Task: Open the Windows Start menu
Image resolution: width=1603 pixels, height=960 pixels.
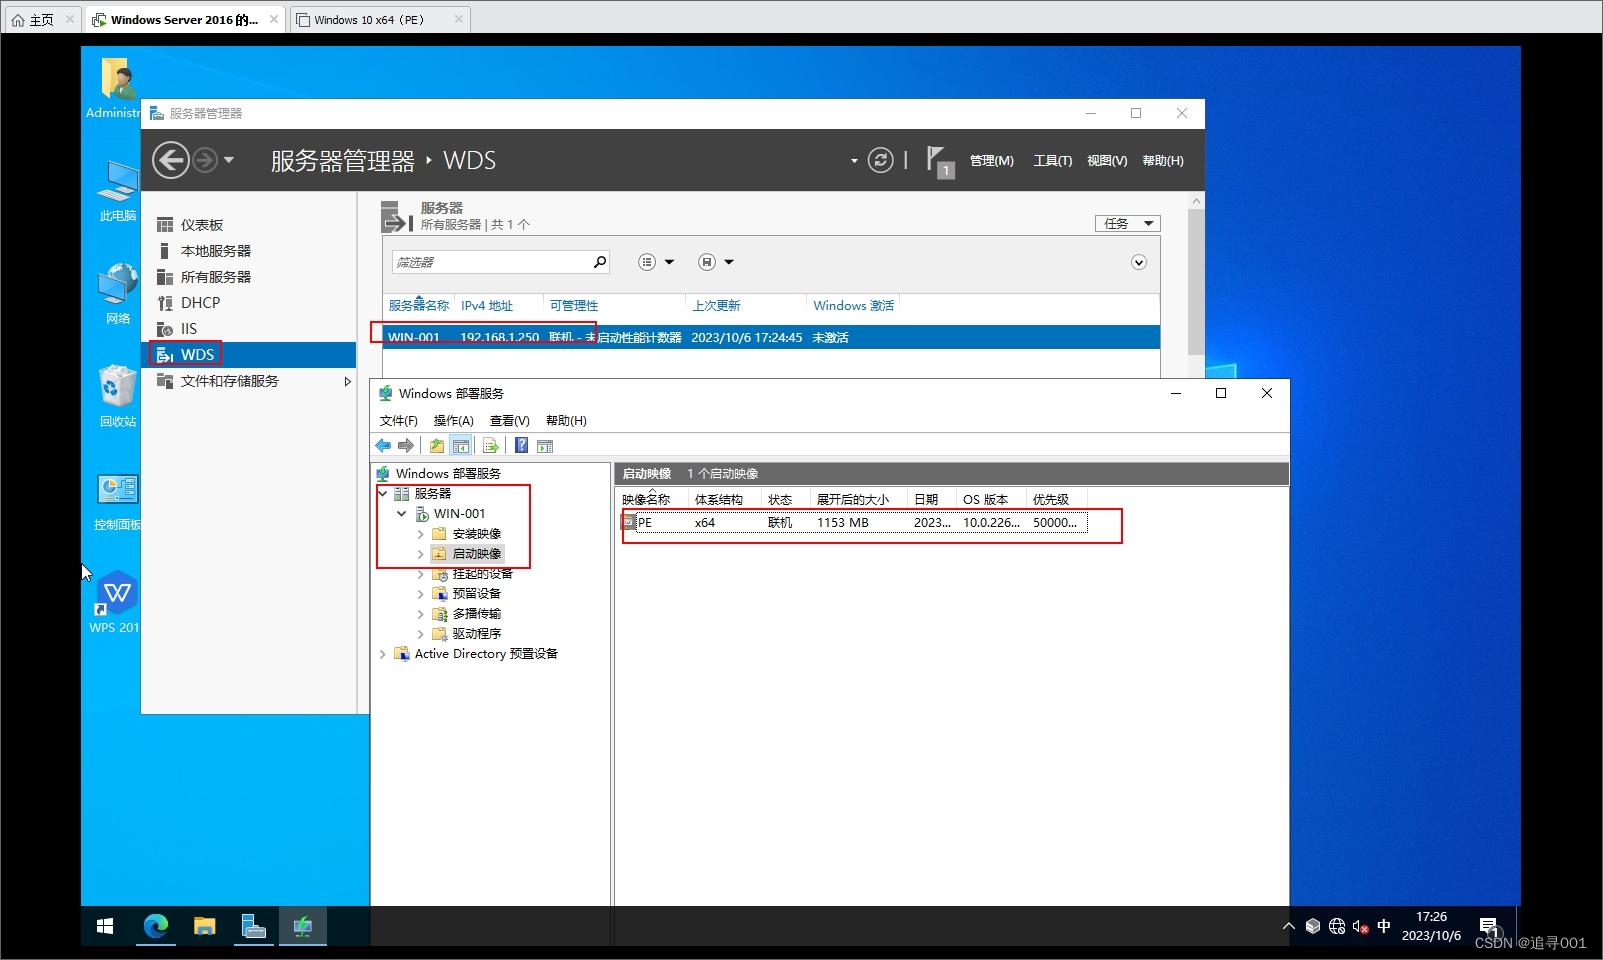Action: [x=105, y=926]
